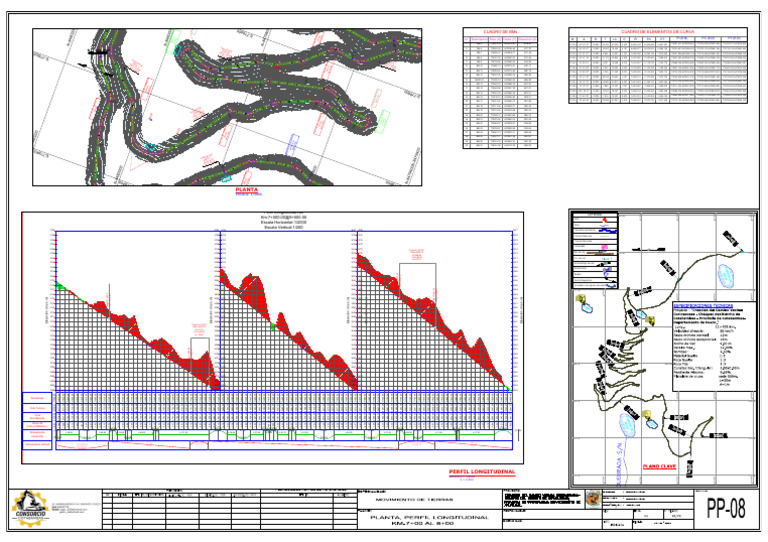Select the 'MOVIMIENTO DE TIERRAS' title text

click(x=414, y=500)
